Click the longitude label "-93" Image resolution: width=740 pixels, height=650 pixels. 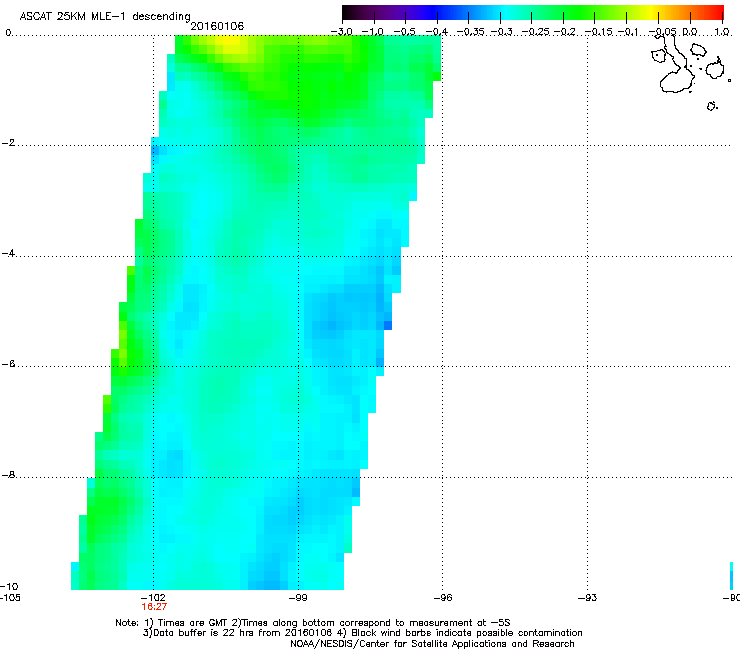pos(588,598)
